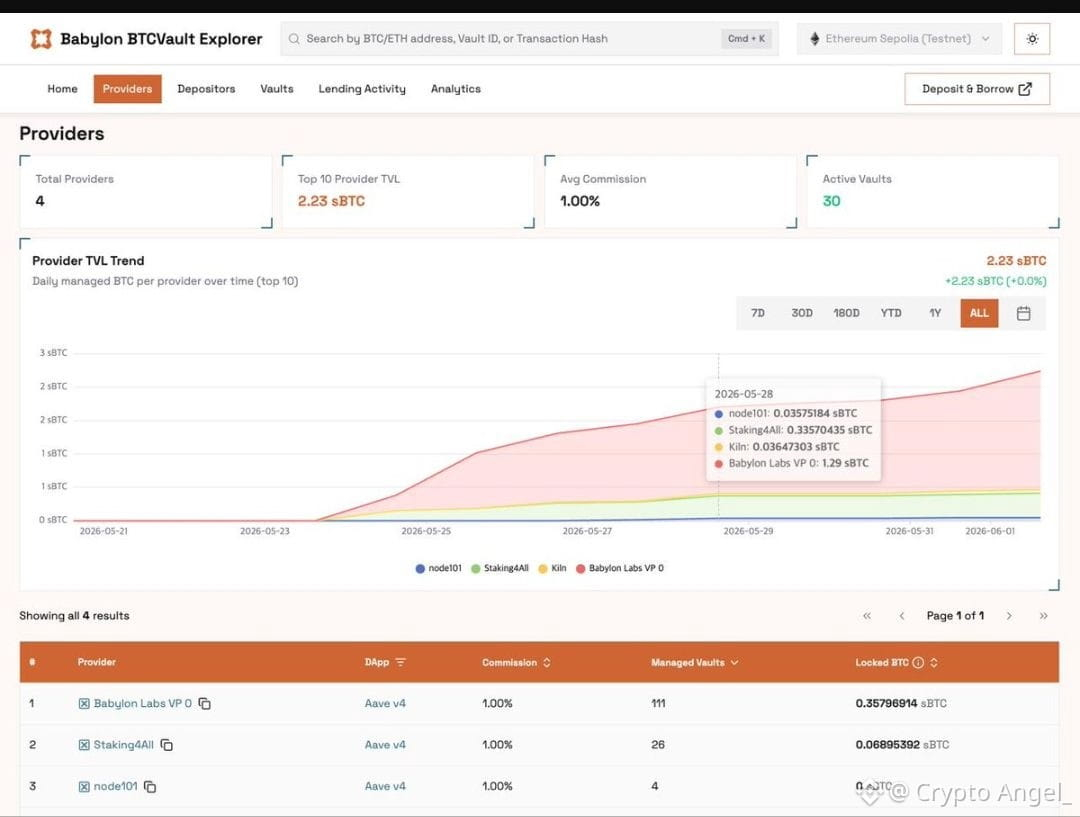Click the Avg Commission 1.00% value
The width and height of the screenshot is (1080, 817).
tap(580, 201)
